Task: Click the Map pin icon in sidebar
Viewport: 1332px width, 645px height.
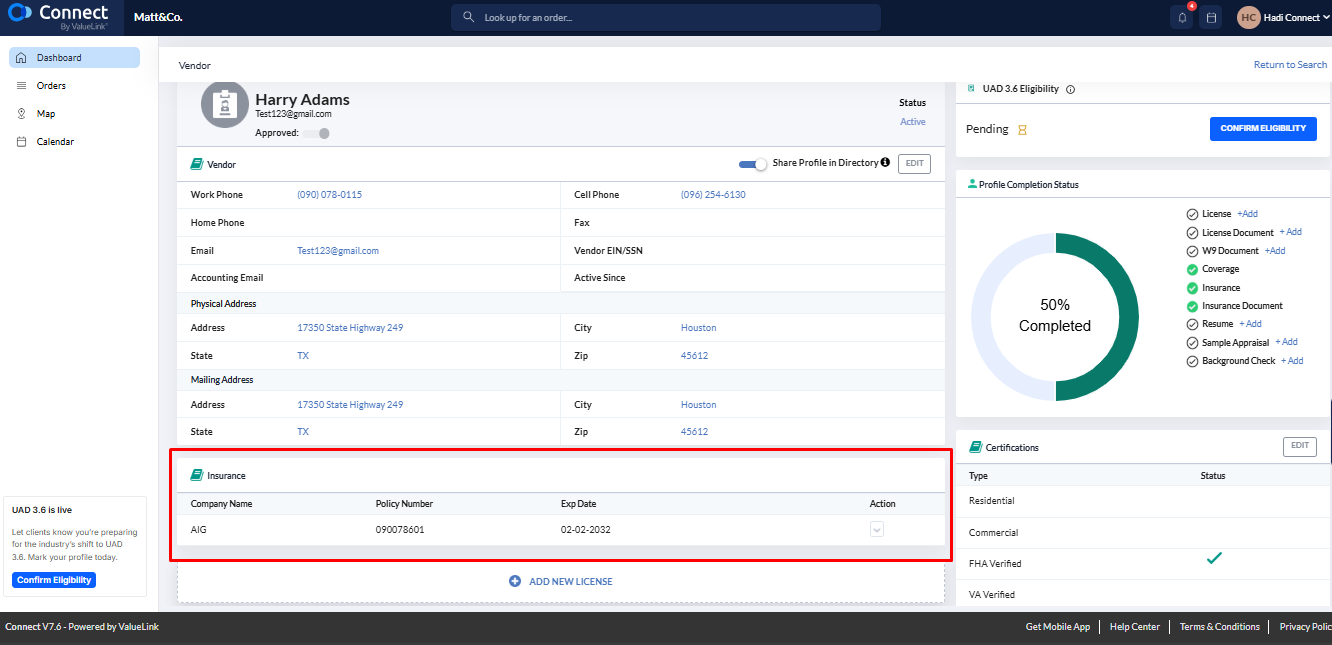Action: 21,114
